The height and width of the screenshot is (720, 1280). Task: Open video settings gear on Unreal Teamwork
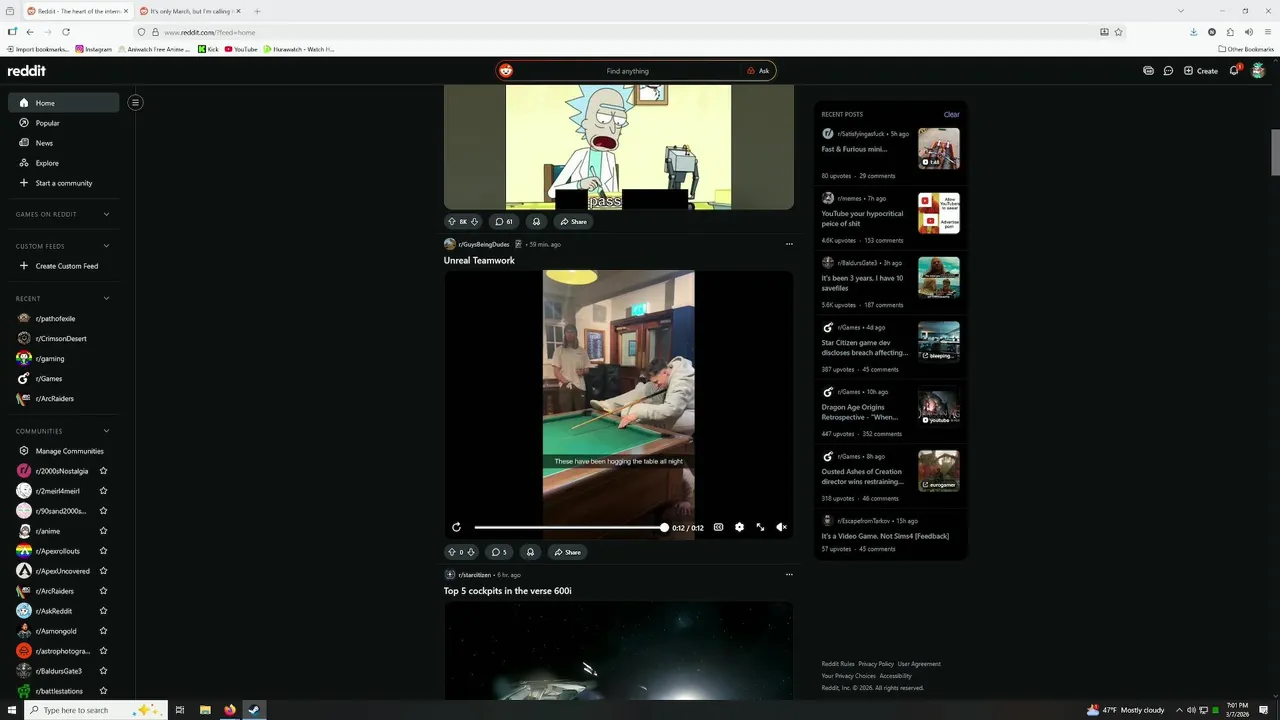(739, 527)
